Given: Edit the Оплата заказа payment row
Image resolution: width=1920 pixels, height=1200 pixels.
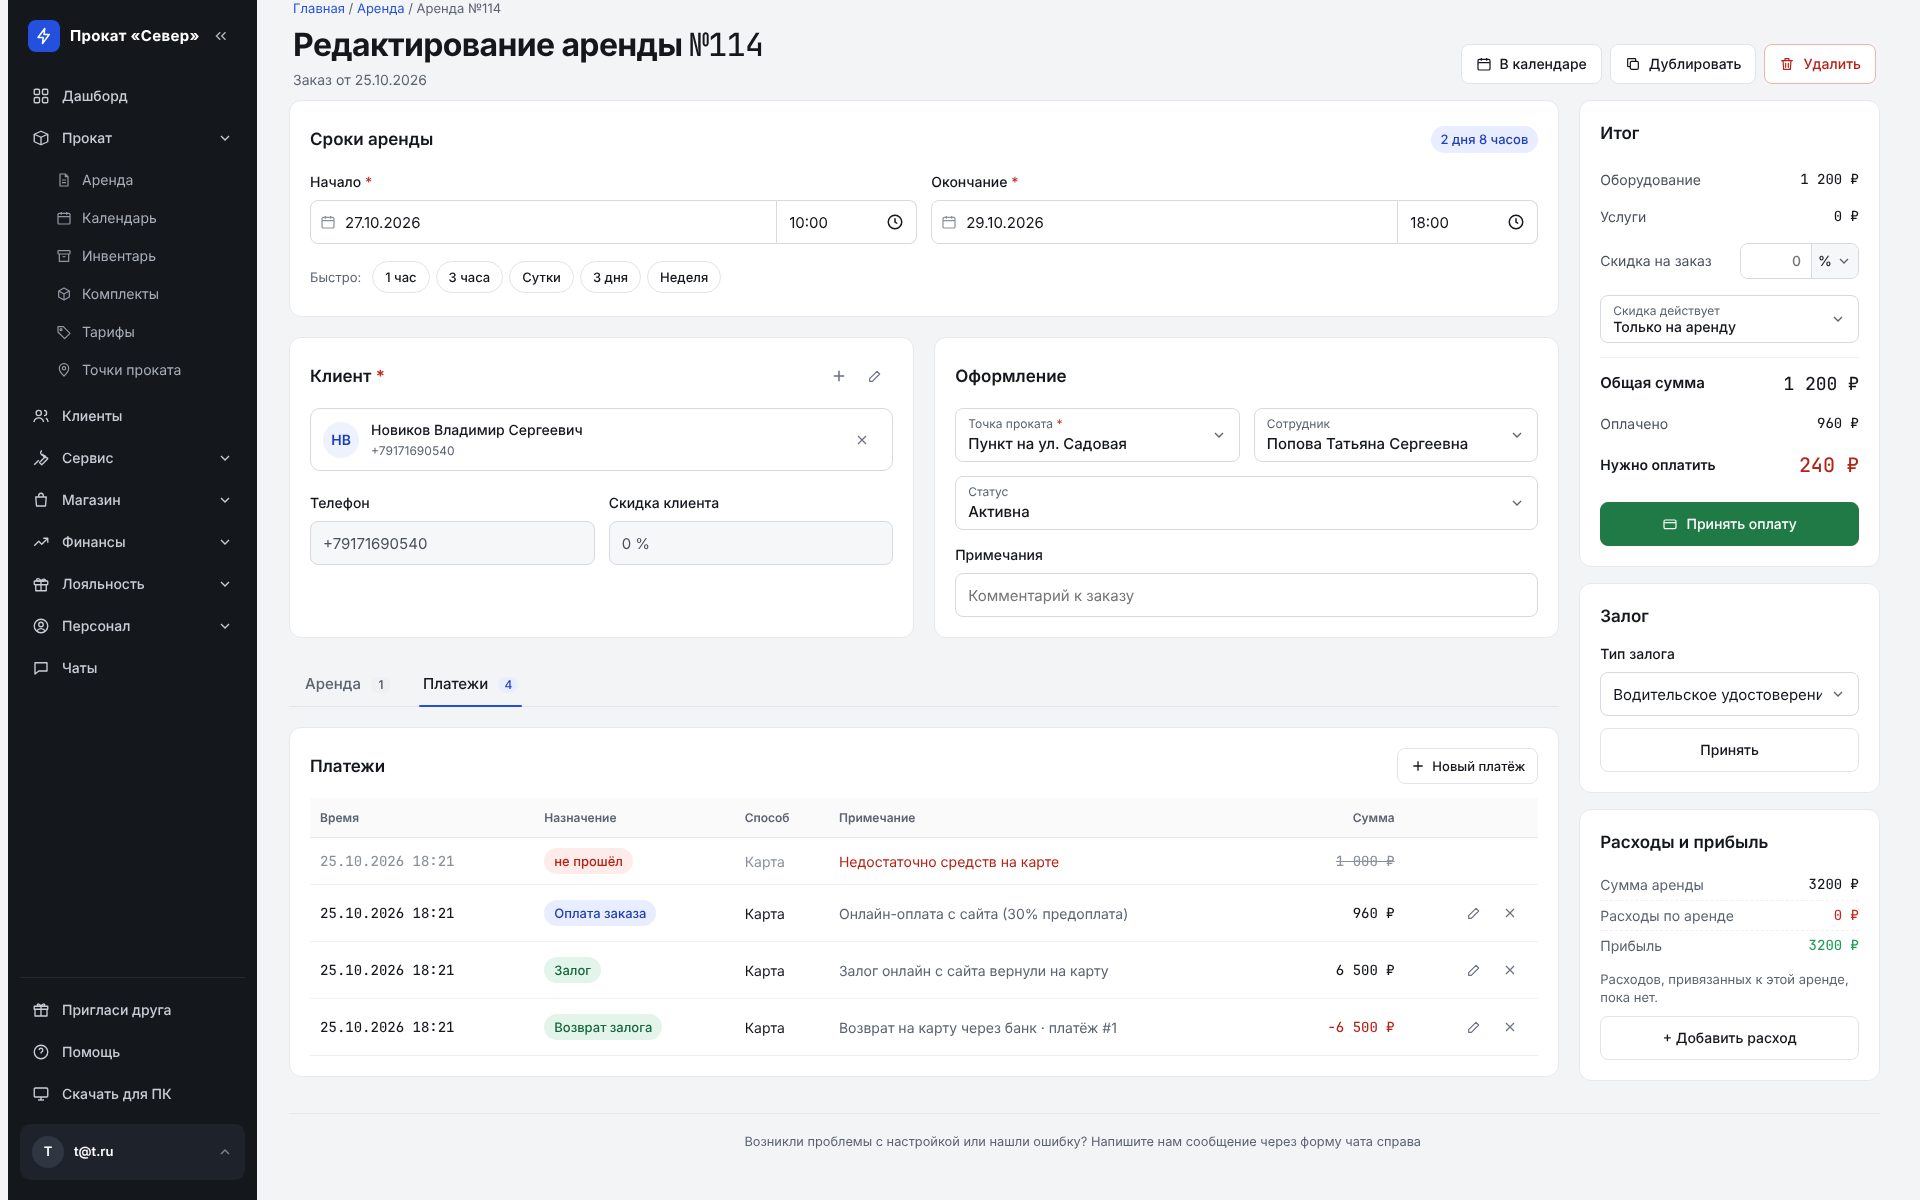Looking at the screenshot, I should pos(1473,913).
